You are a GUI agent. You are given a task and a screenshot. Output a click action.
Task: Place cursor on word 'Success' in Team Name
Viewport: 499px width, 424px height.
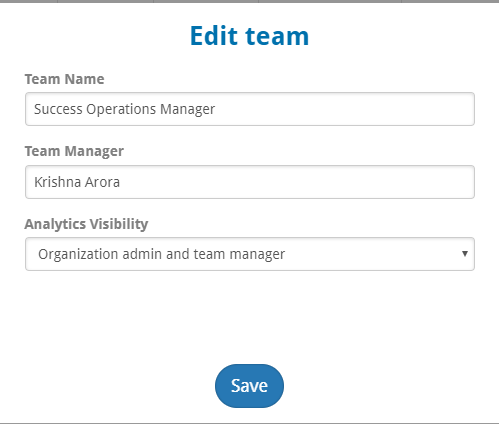pyautogui.click(x=58, y=109)
